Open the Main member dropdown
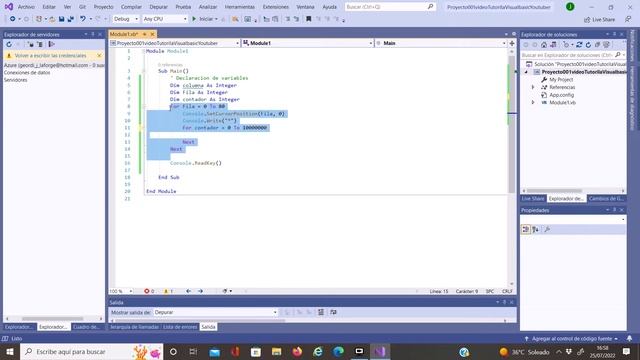 (x=441, y=43)
